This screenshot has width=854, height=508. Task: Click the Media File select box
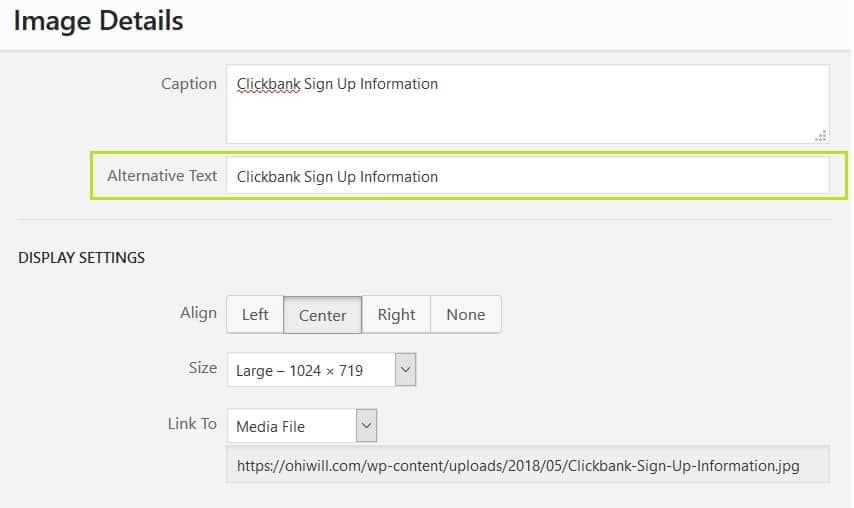click(302, 426)
